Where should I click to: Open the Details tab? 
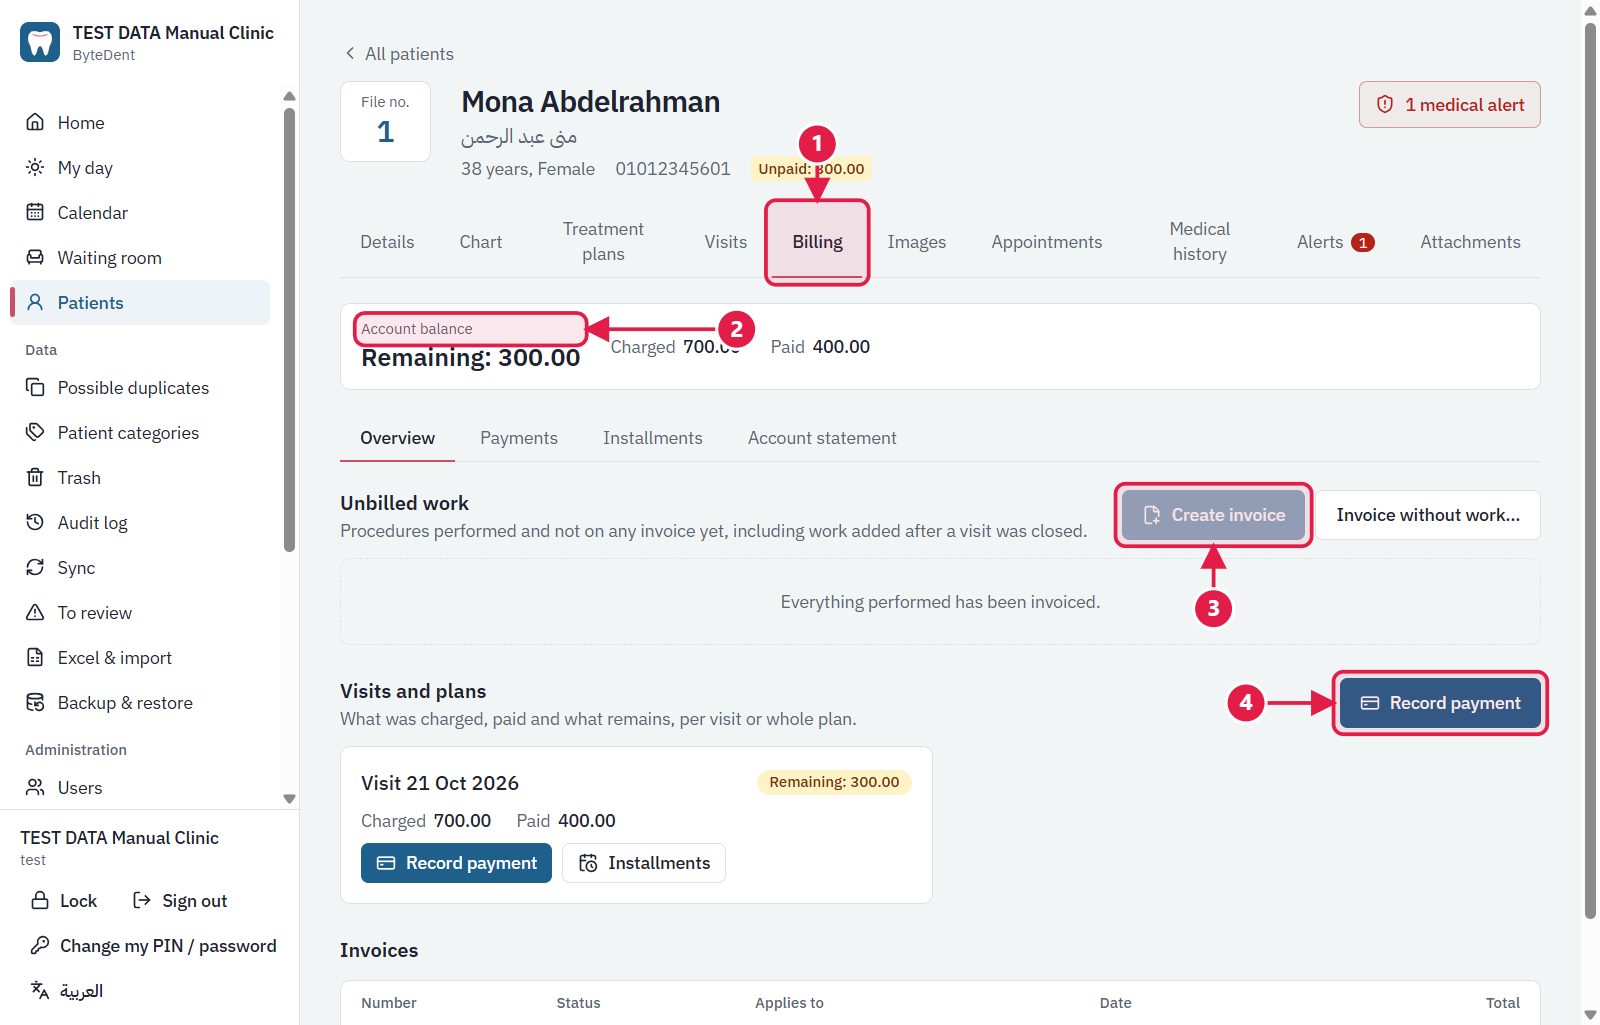(x=387, y=242)
